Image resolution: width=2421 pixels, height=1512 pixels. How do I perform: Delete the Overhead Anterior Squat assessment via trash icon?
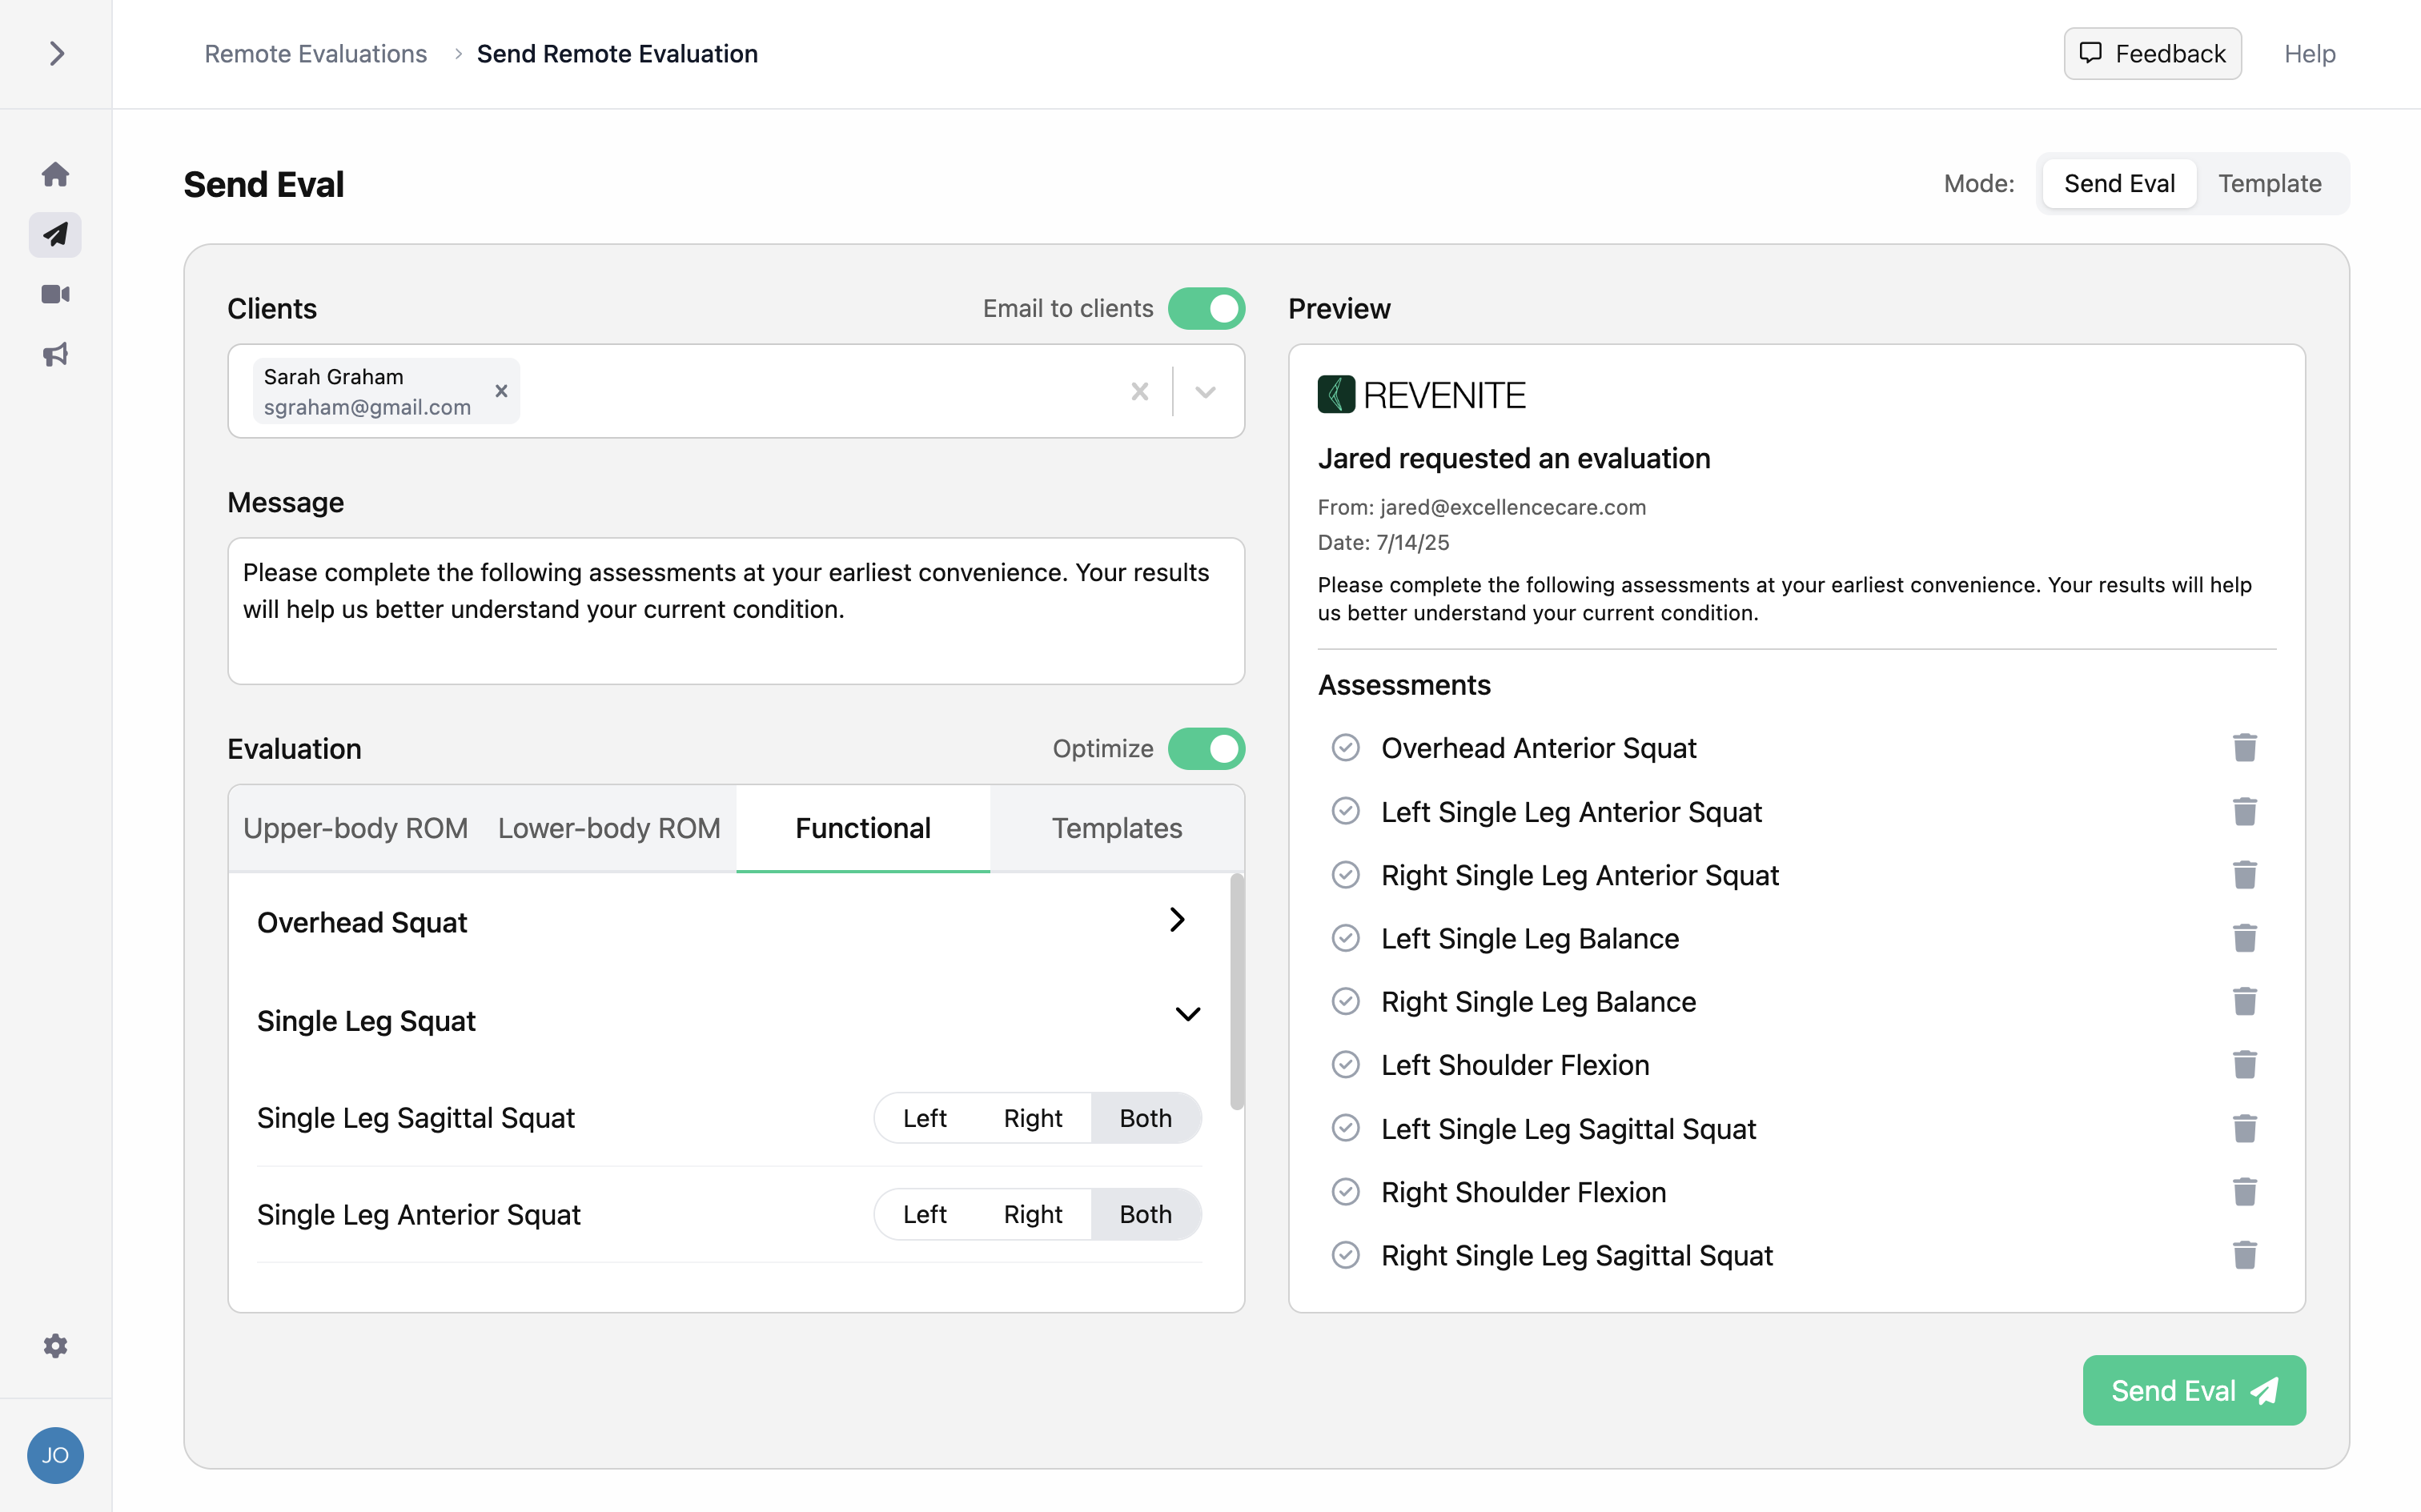coord(2246,747)
